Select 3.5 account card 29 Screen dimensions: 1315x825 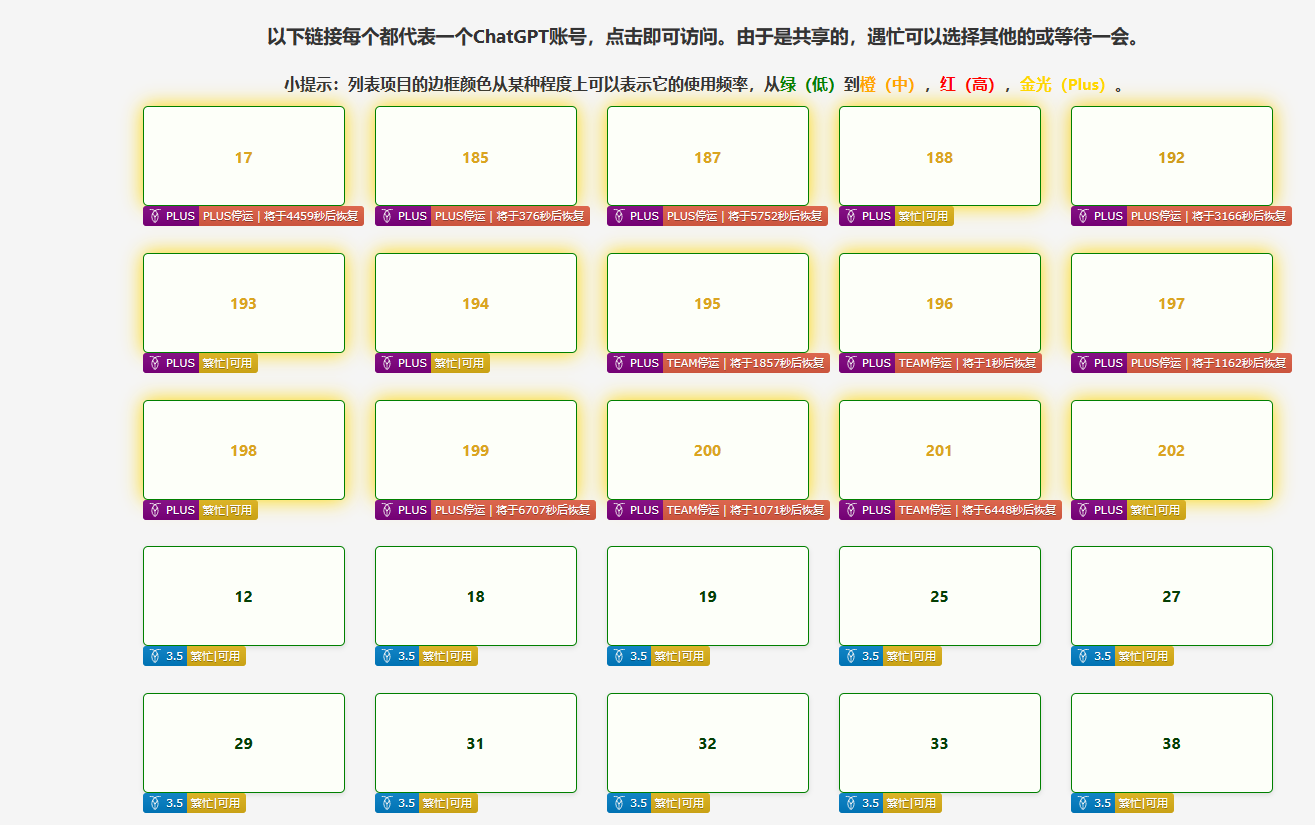(x=244, y=743)
